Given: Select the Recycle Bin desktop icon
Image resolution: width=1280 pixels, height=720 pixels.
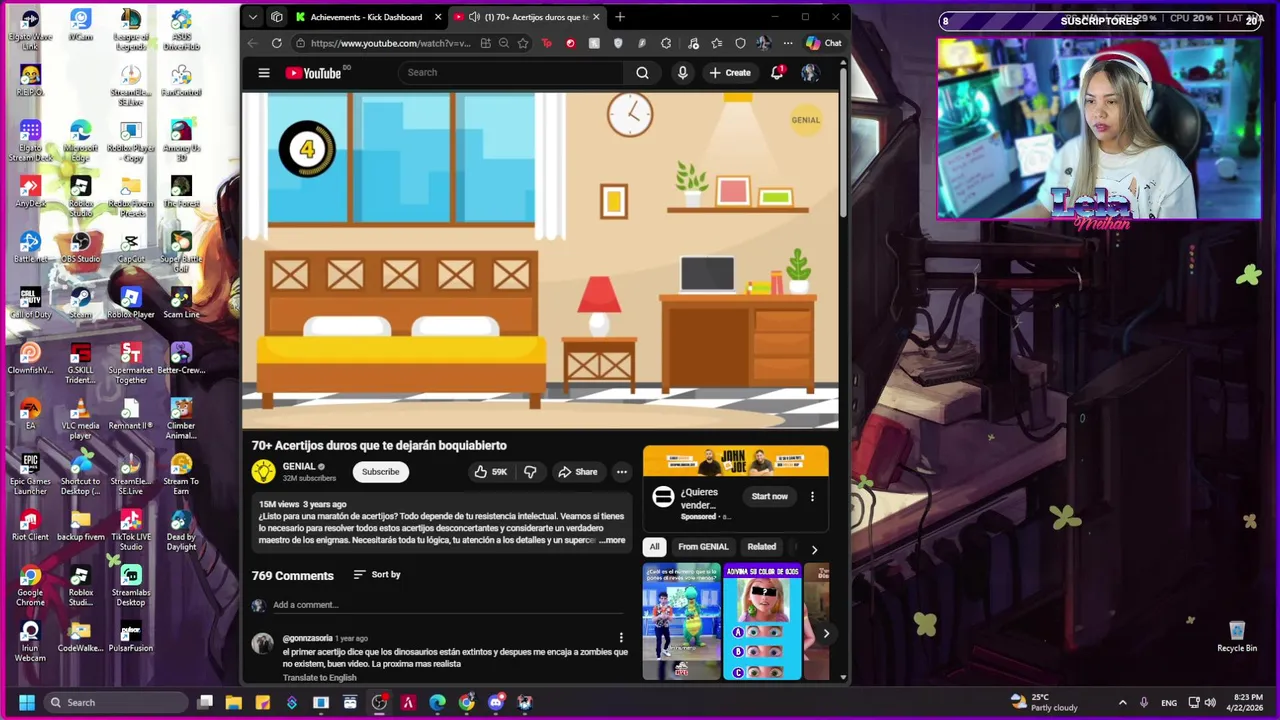Looking at the screenshot, I should click(1237, 636).
